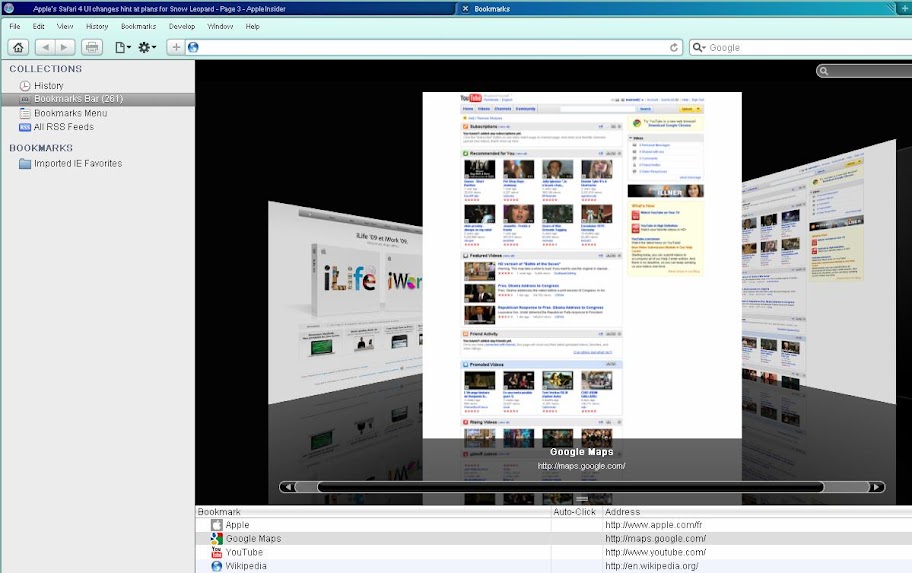Open the Window menu
This screenshot has height=573, width=912.
tap(220, 26)
